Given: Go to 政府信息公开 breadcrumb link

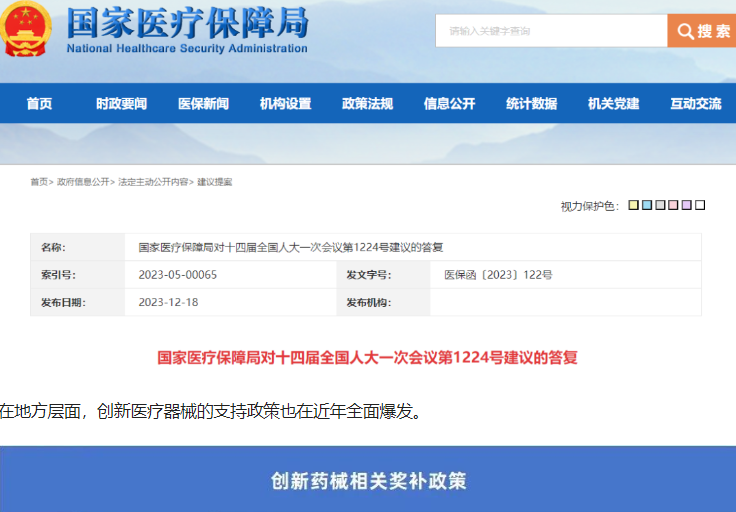Looking at the screenshot, I should tap(83, 182).
